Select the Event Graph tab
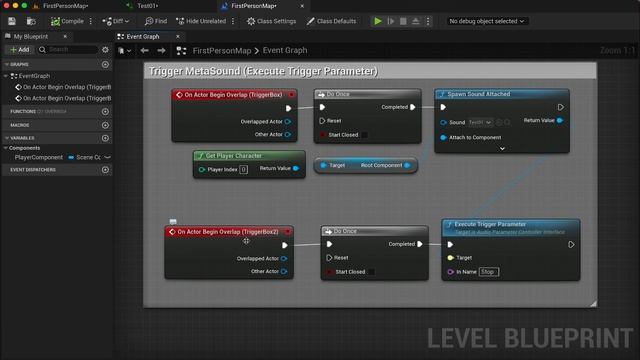 click(x=142, y=36)
